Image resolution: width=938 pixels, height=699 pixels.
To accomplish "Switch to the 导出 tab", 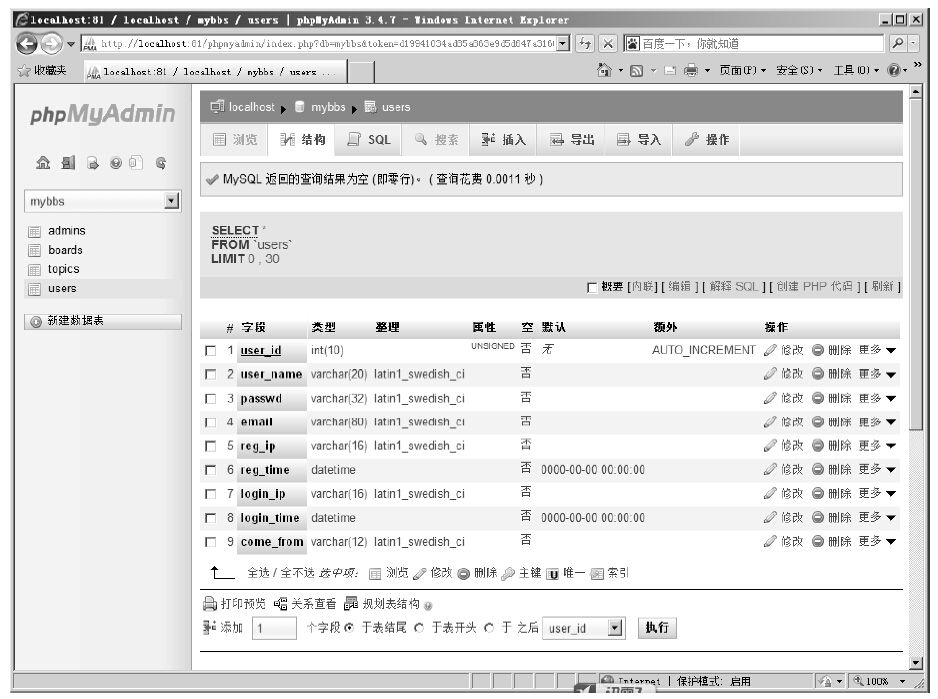I will point(571,140).
